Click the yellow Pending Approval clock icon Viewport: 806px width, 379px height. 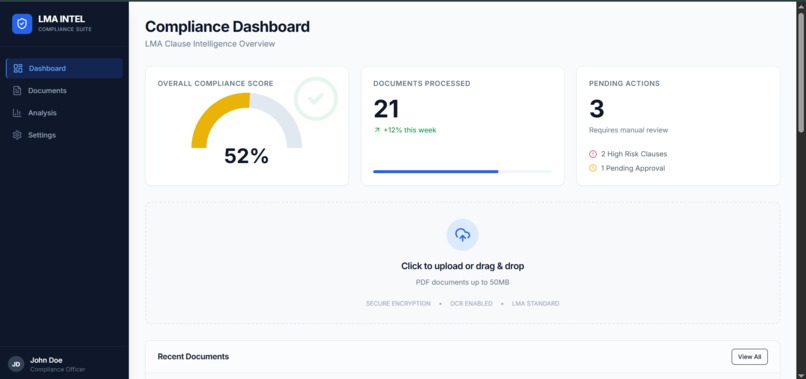coord(593,168)
